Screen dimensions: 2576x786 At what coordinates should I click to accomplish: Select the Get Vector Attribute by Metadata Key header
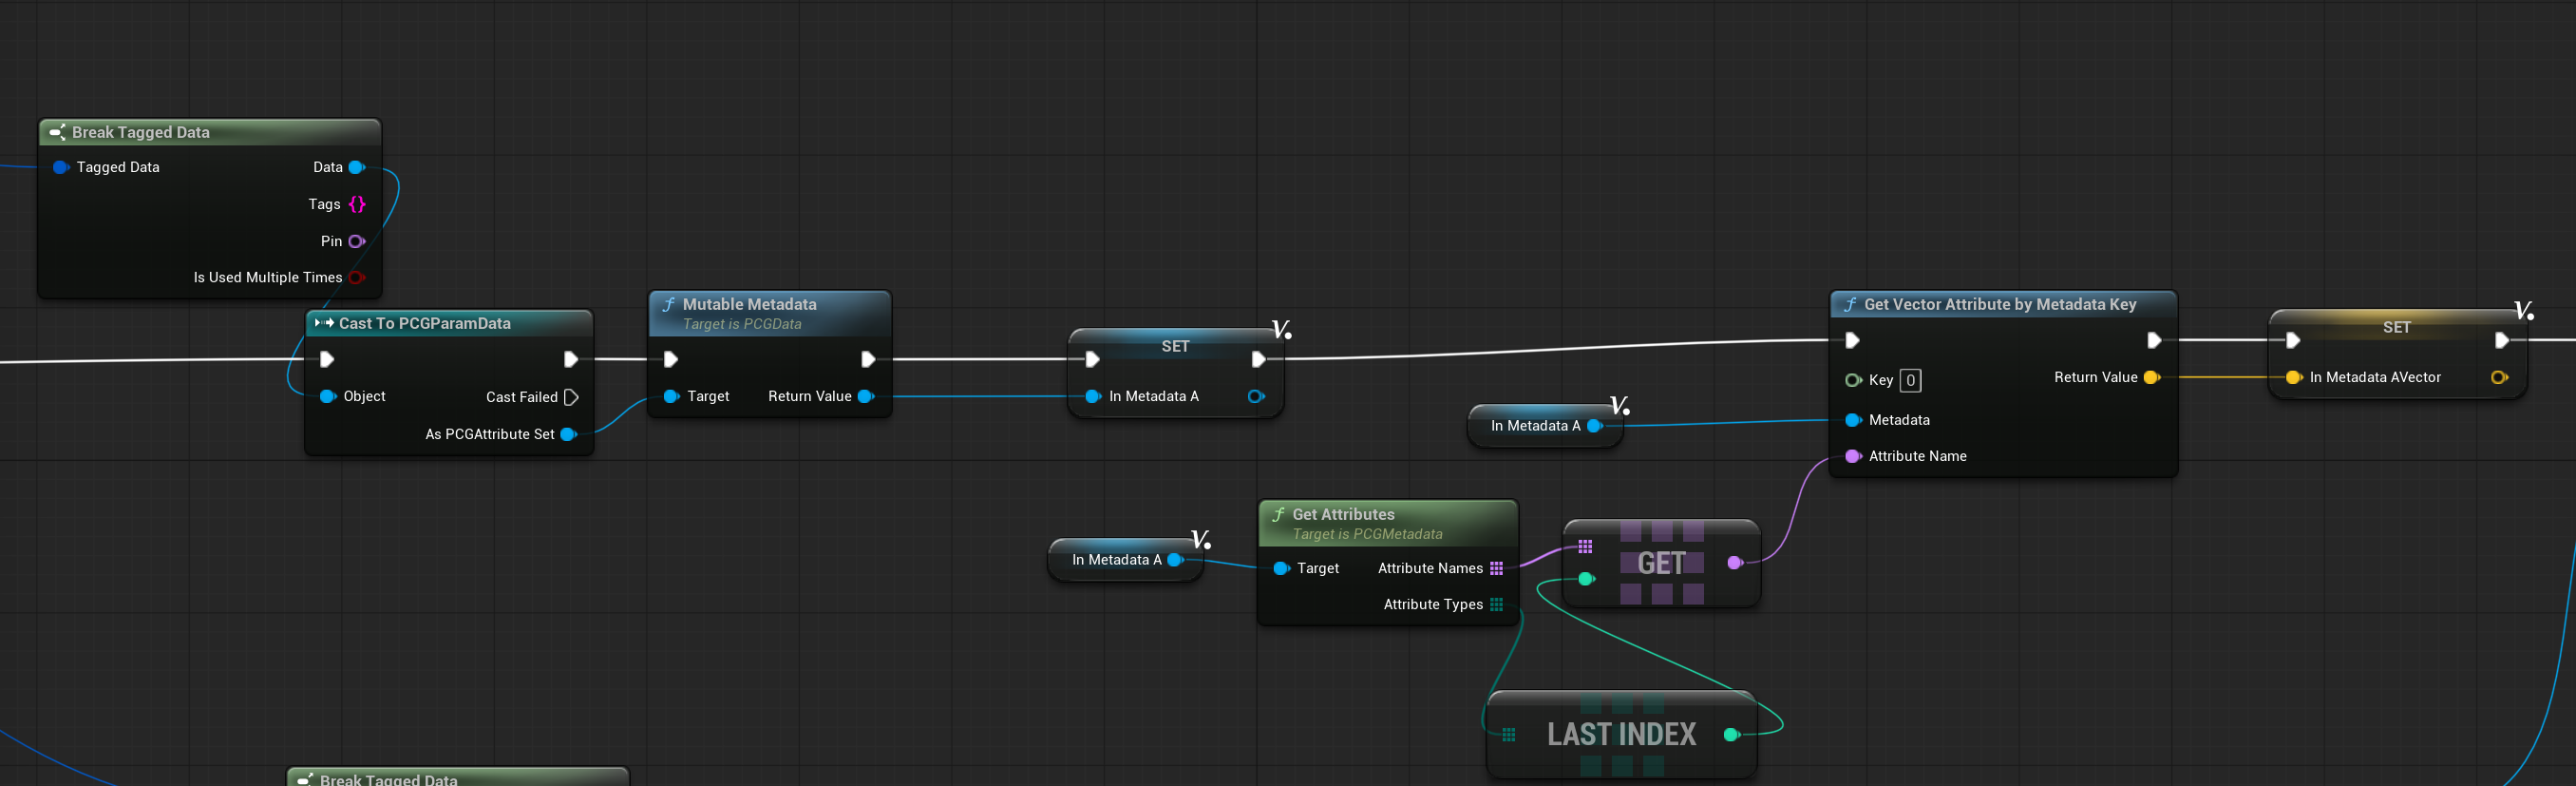[x=2002, y=304]
